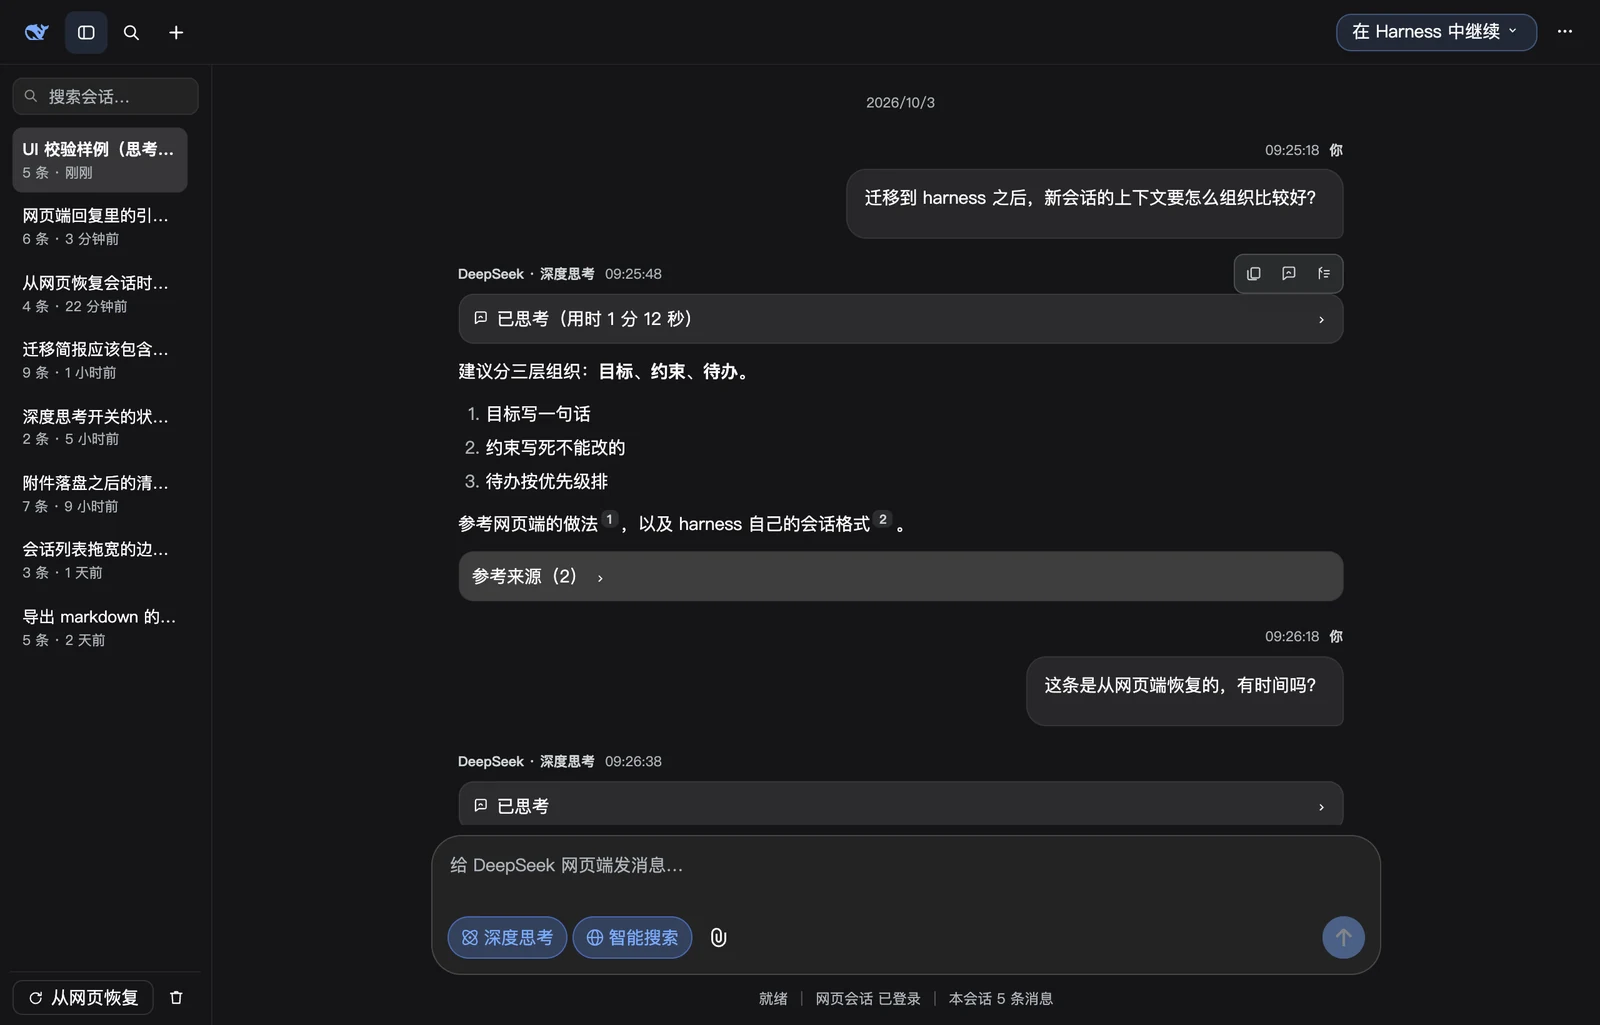Click the 从网页恢复 button
This screenshot has width=1600, height=1025.
tap(83, 997)
